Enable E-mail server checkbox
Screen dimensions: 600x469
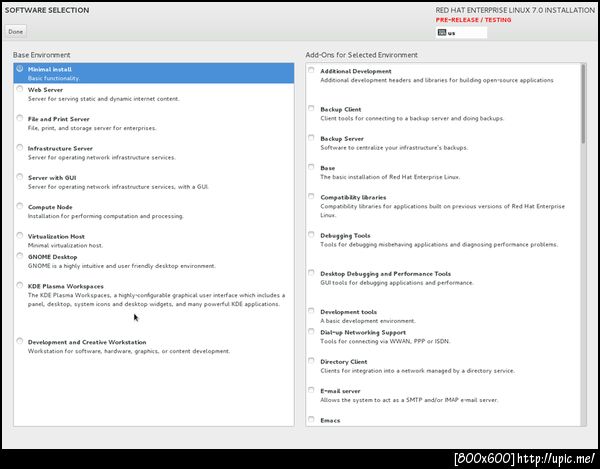pyautogui.click(x=311, y=390)
